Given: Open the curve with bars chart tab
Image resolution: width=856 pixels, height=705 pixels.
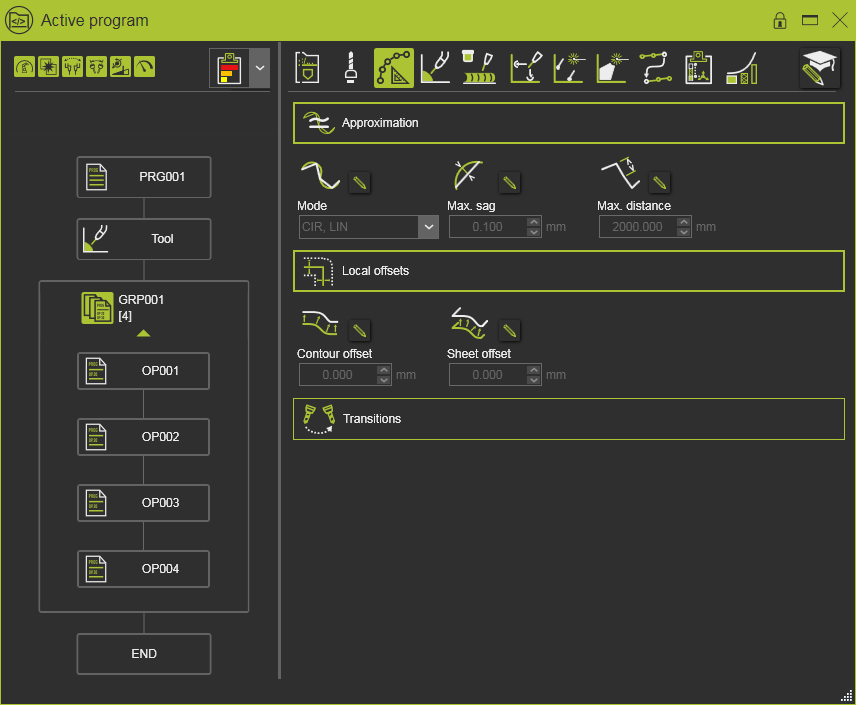Looking at the screenshot, I should coord(742,68).
